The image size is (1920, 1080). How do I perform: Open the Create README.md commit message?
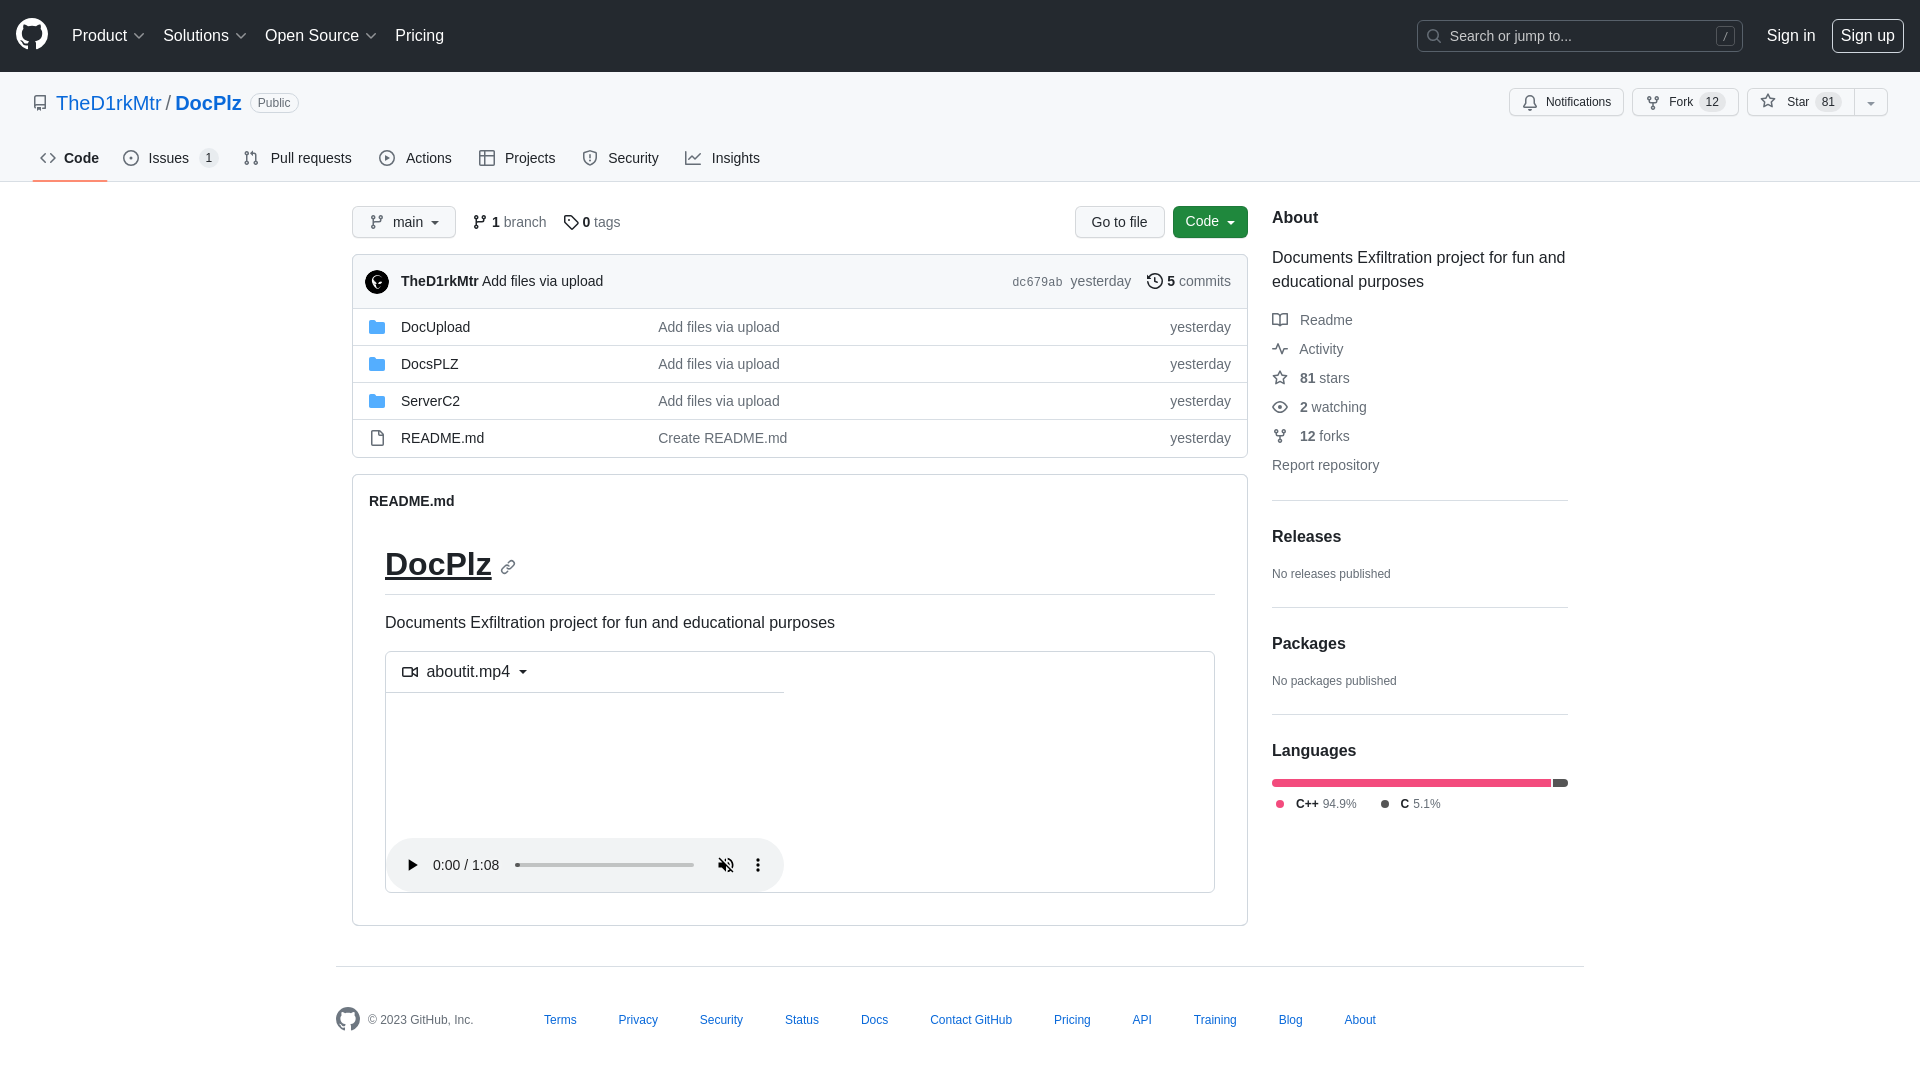point(722,438)
